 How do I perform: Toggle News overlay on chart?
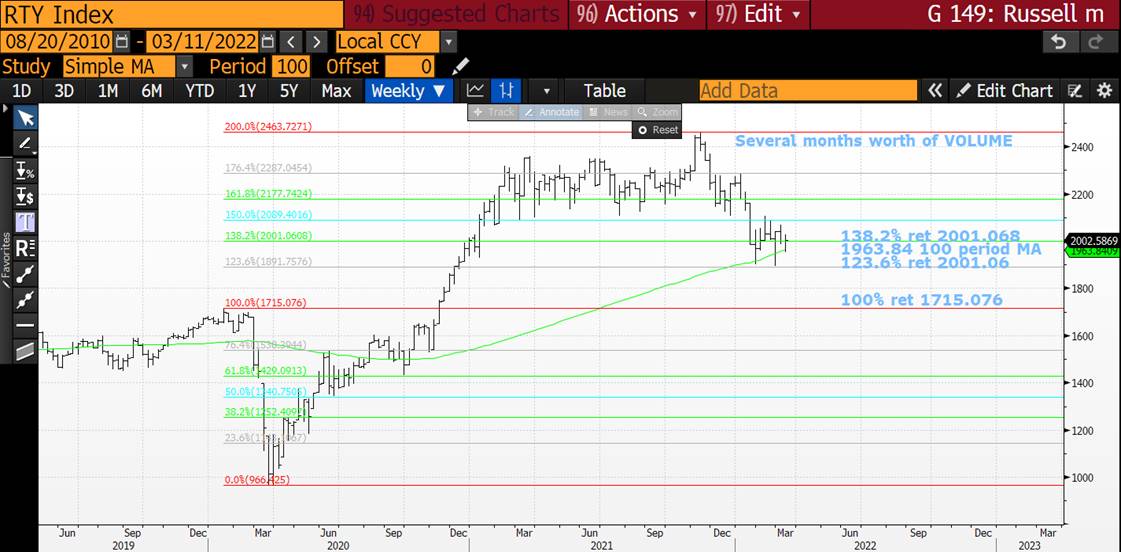(x=607, y=112)
